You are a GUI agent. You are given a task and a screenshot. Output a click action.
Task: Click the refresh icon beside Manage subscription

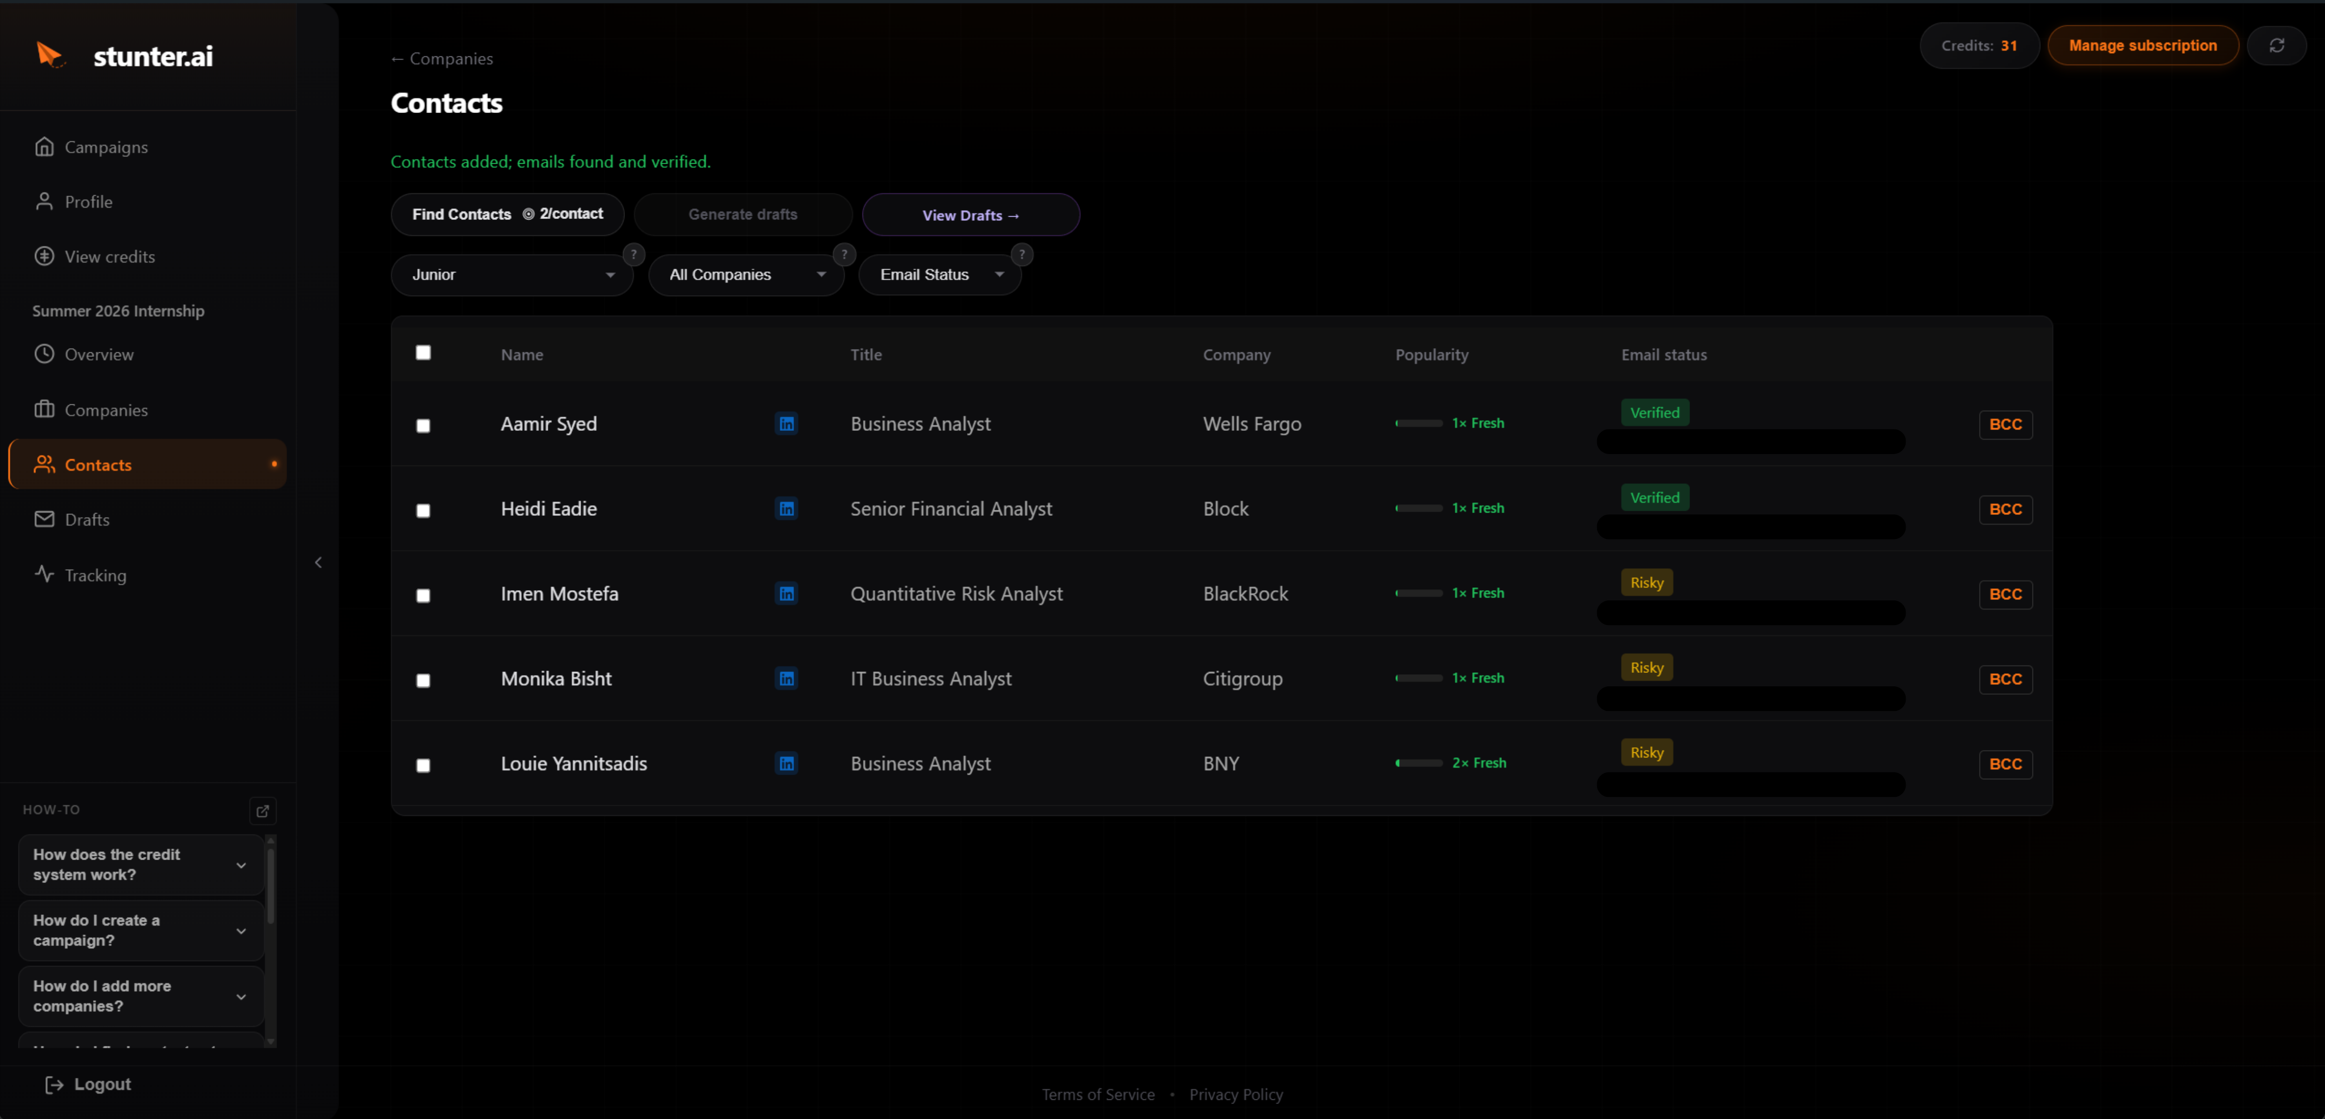(2277, 46)
